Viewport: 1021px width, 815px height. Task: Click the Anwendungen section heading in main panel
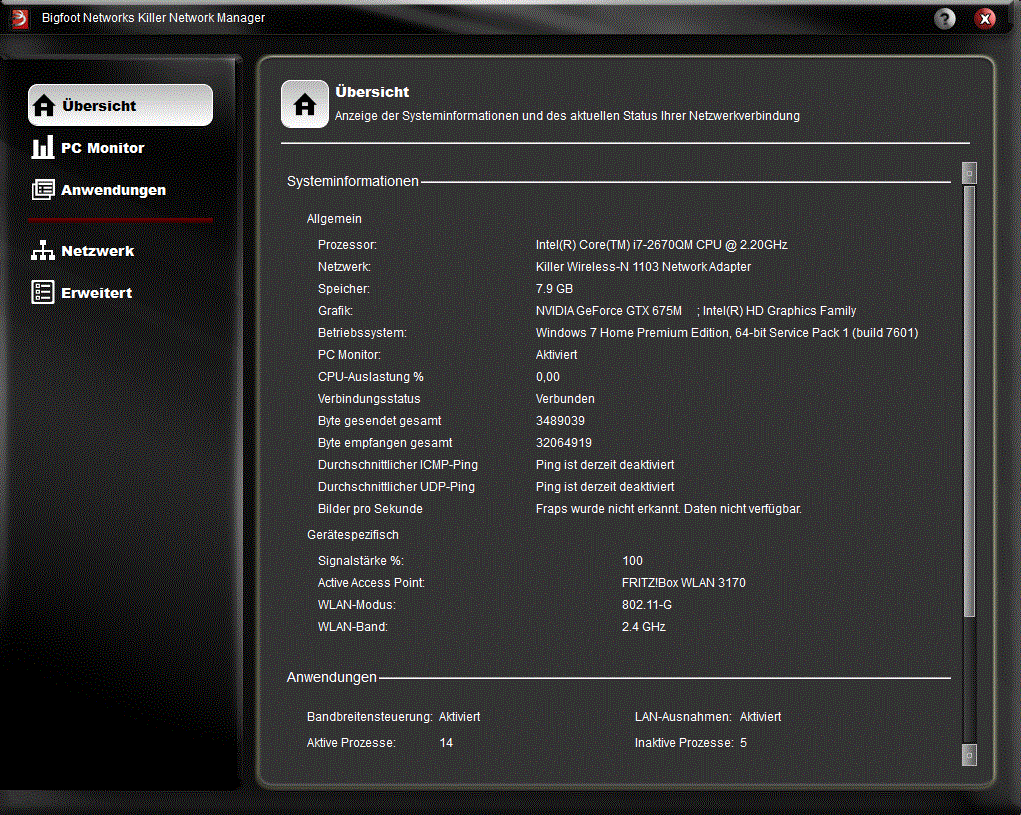click(x=331, y=678)
